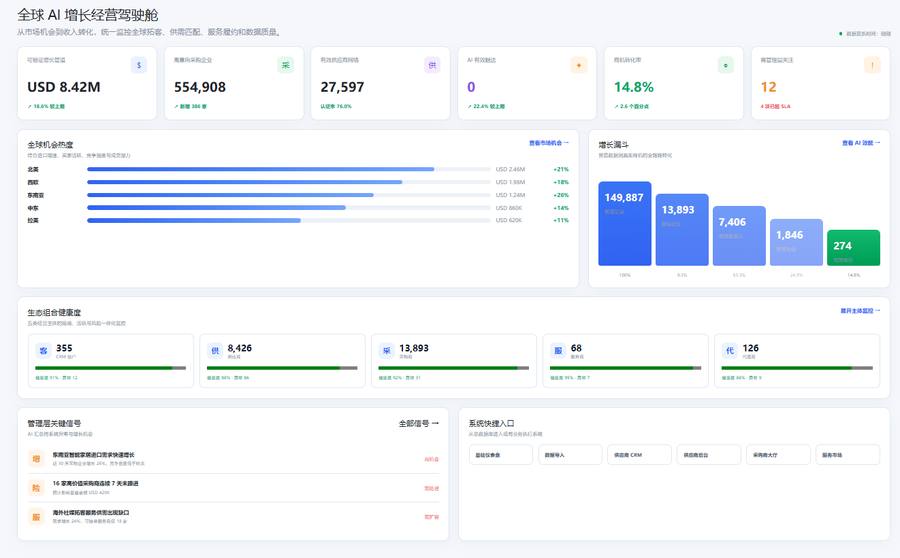
Task: Open the 查看 AI 效能 link in growth funnel panel
Action: [861, 143]
